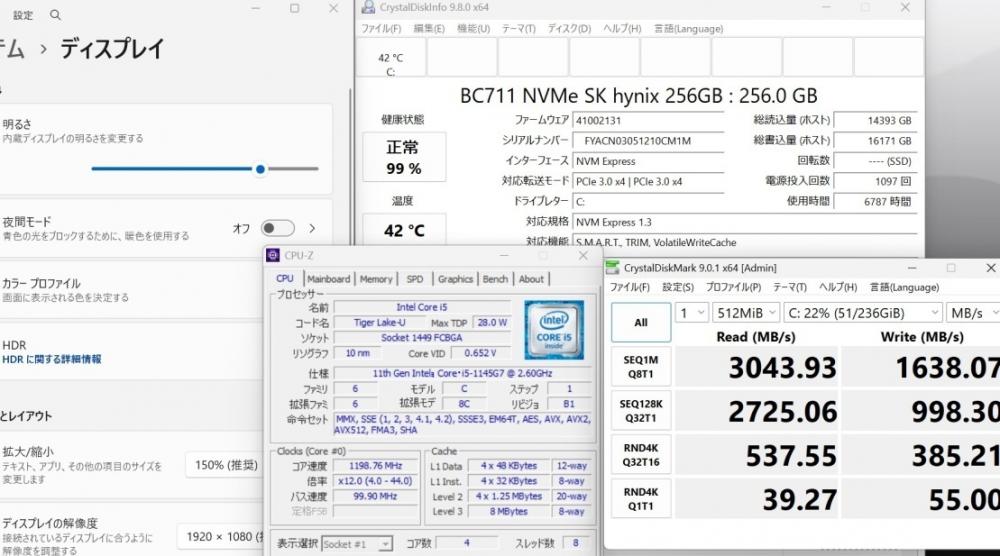
Task: Close the CPU-Z window
Action: 583,255
